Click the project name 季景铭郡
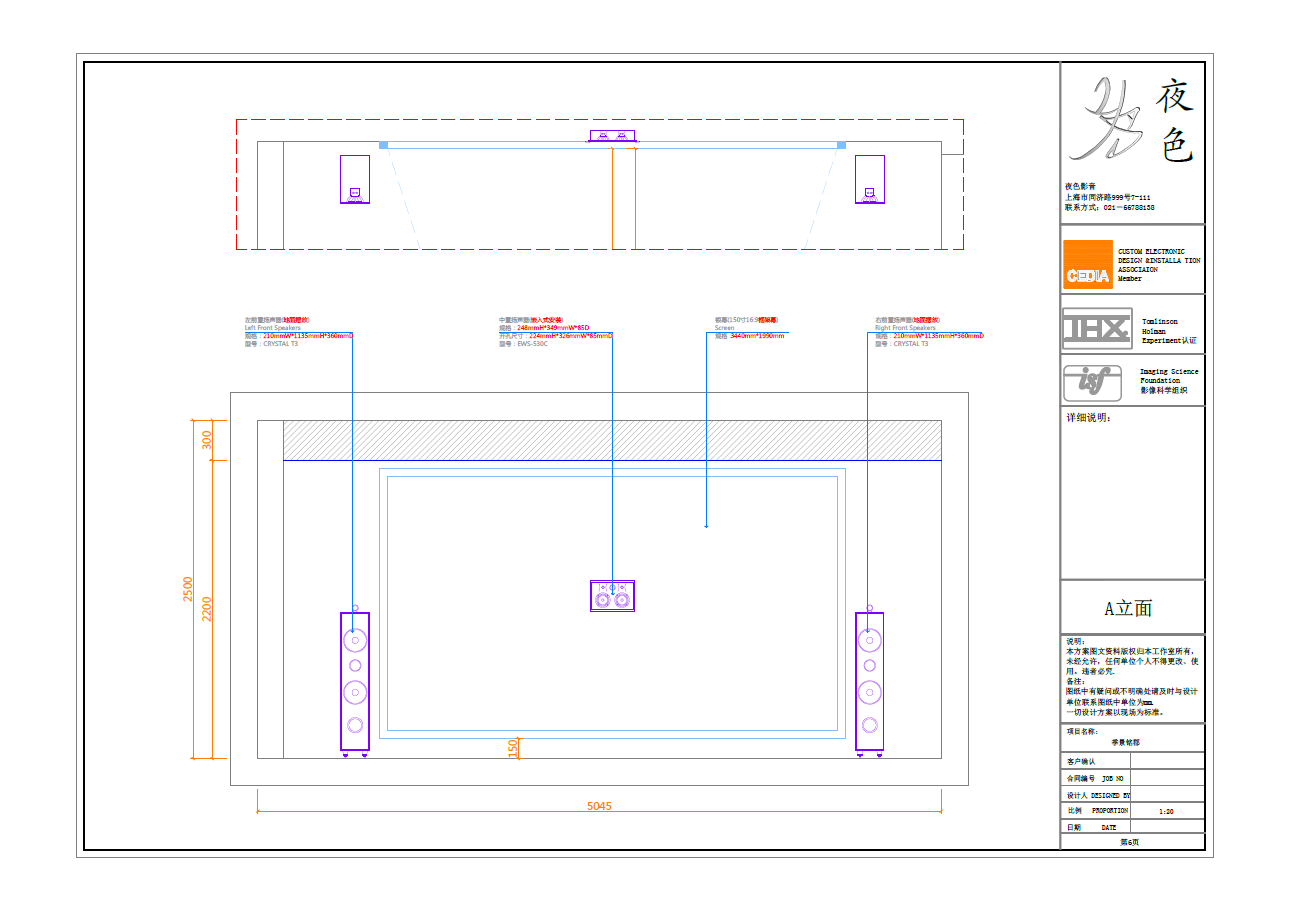 [x=1126, y=743]
